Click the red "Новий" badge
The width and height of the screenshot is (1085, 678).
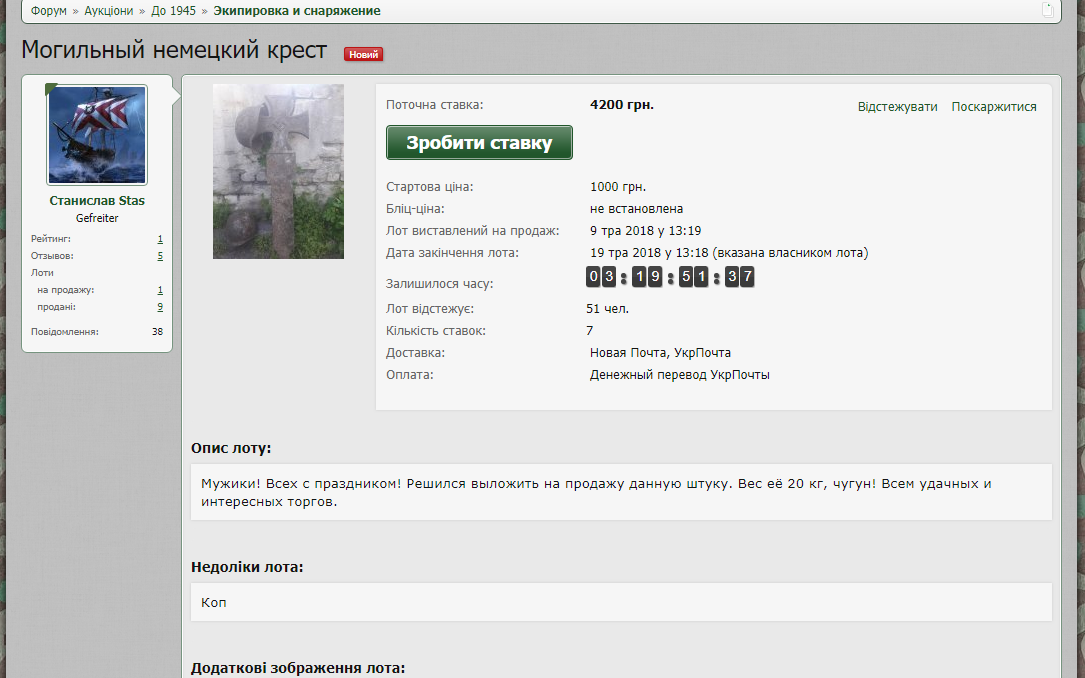coord(363,54)
